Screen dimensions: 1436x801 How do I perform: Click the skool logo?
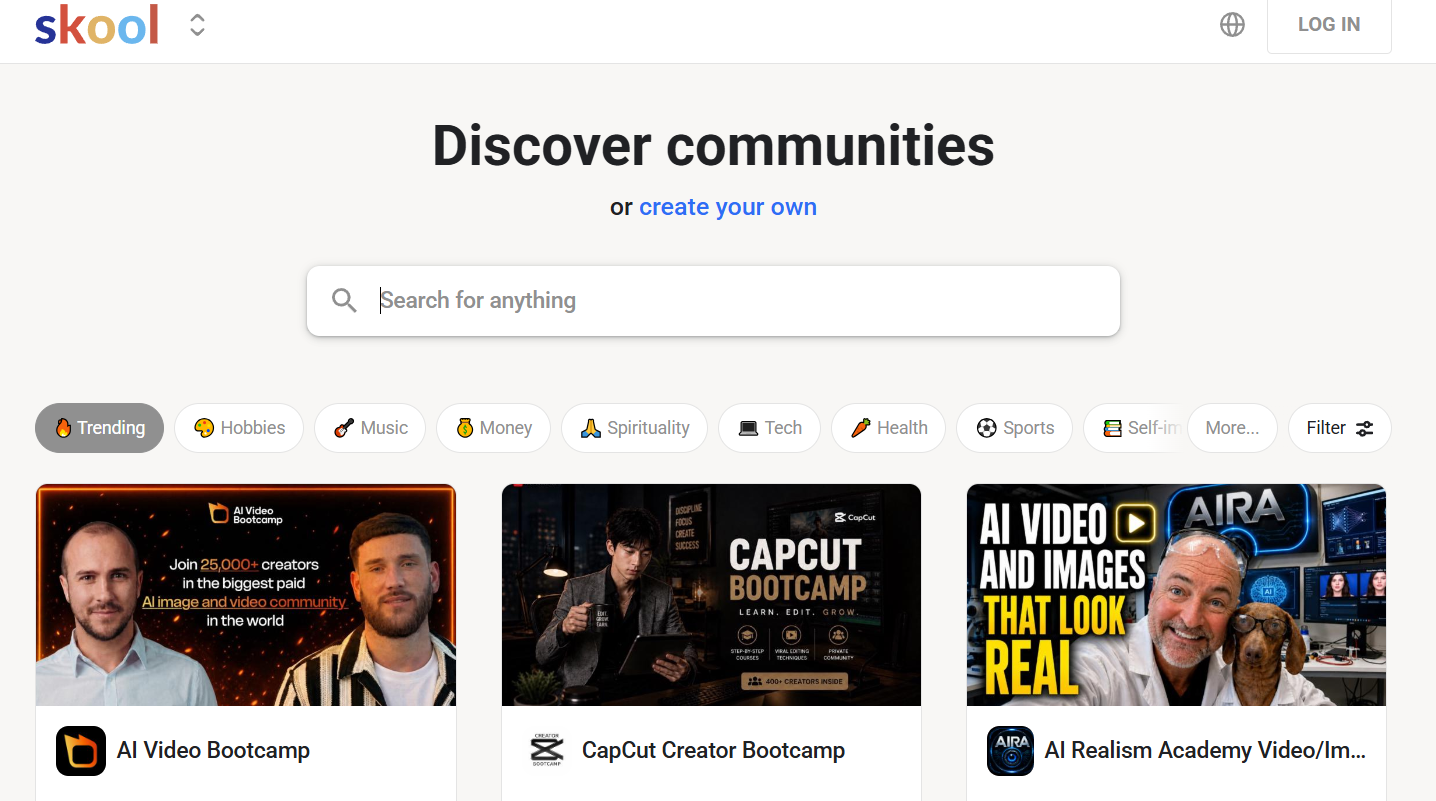97,25
